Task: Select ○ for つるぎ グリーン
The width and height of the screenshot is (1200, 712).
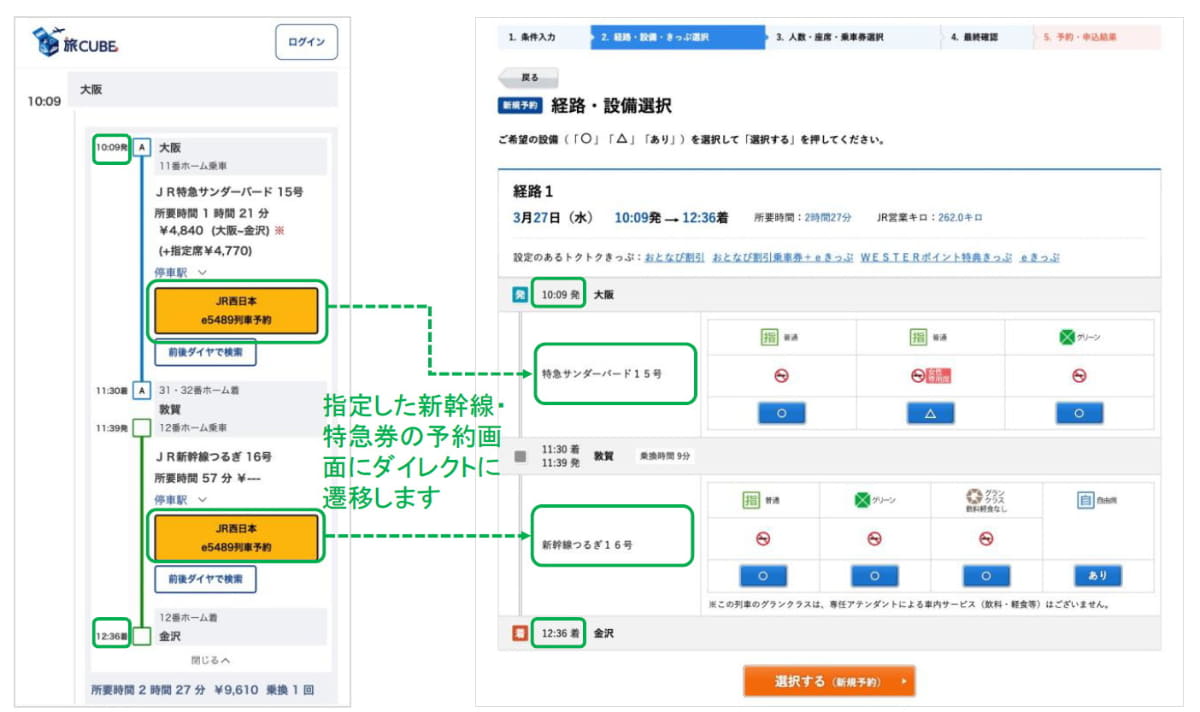Action: pos(875,576)
